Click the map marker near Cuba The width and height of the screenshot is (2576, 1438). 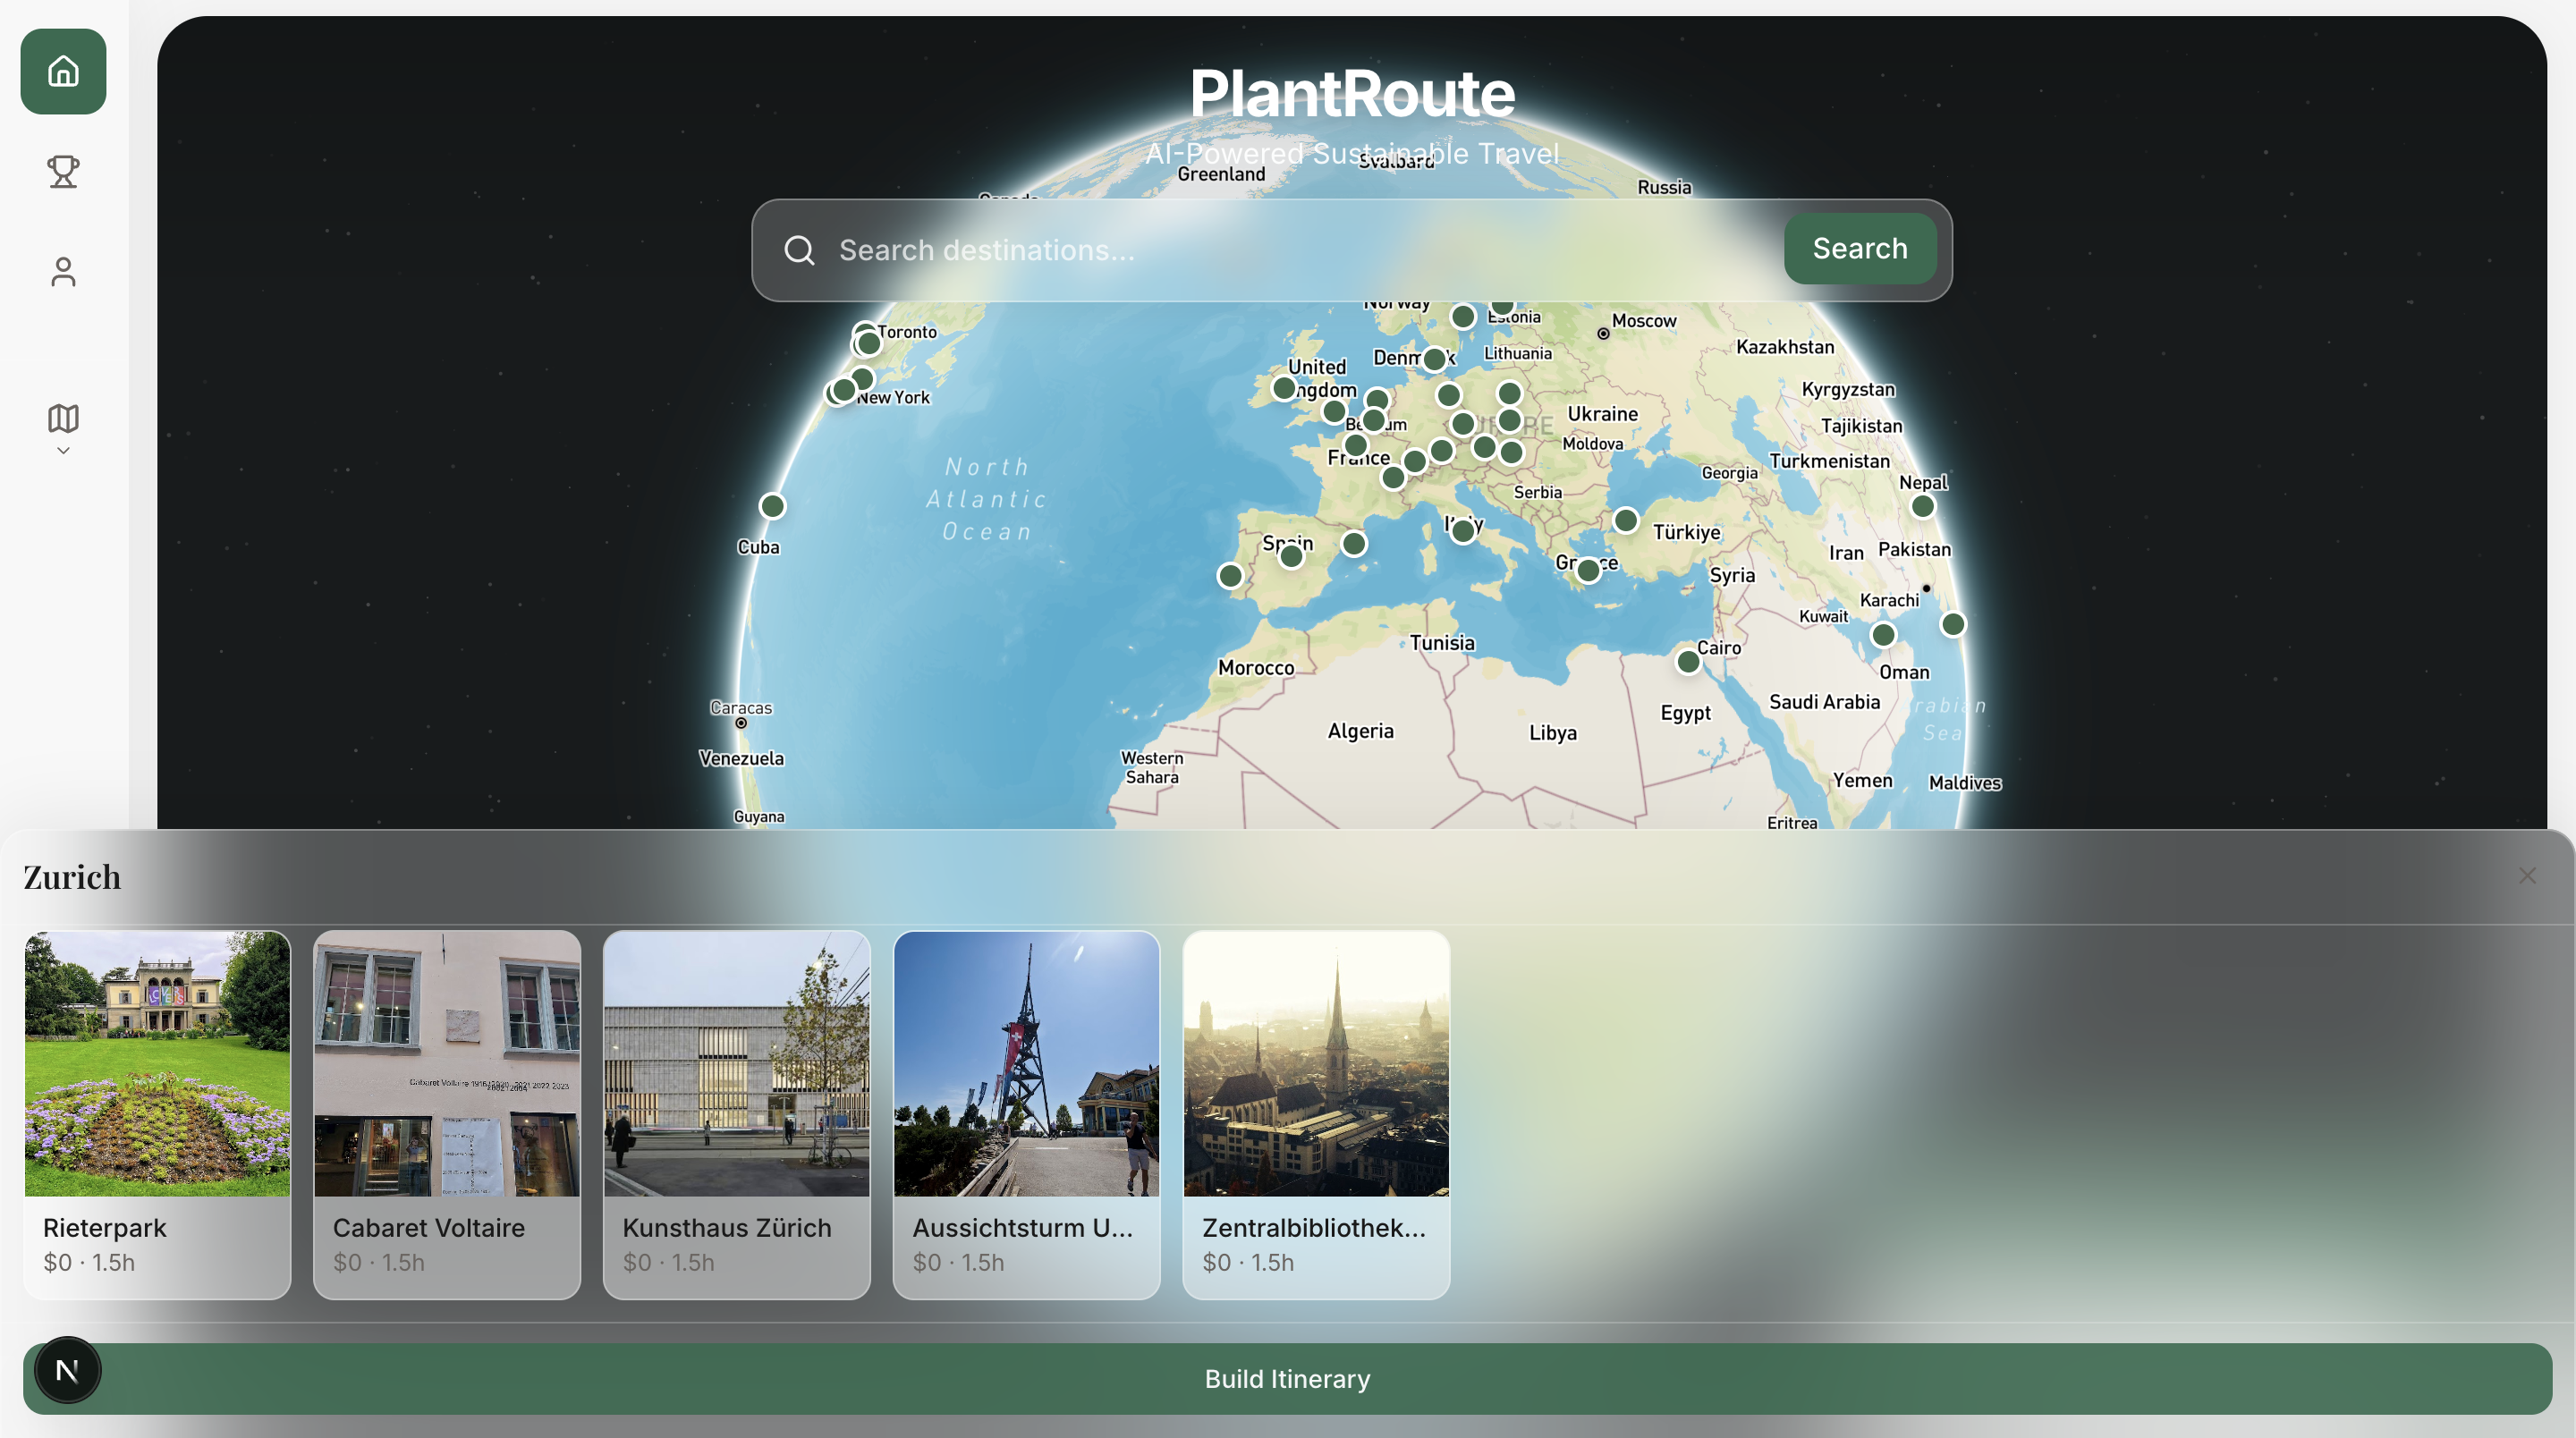click(x=772, y=506)
